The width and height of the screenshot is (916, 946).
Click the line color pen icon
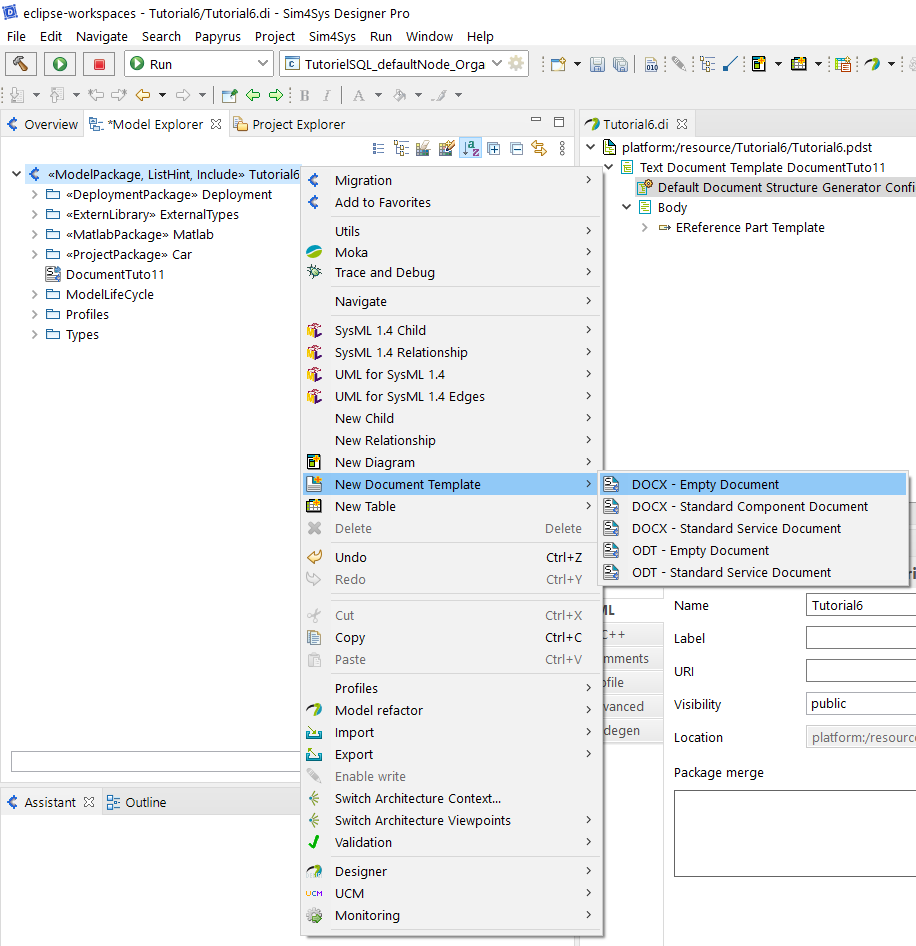click(x=441, y=95)
